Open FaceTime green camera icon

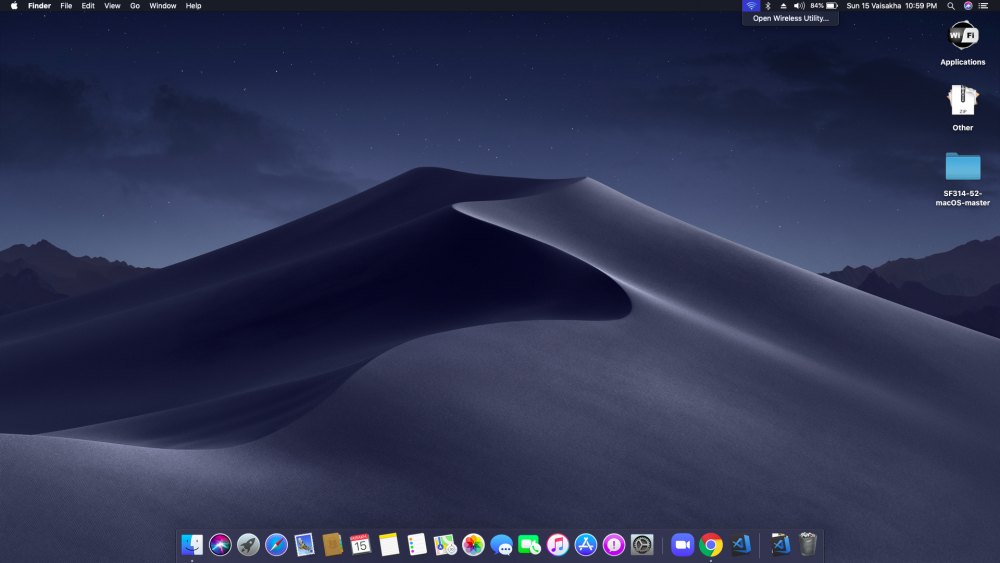click(x=529, y=545)
